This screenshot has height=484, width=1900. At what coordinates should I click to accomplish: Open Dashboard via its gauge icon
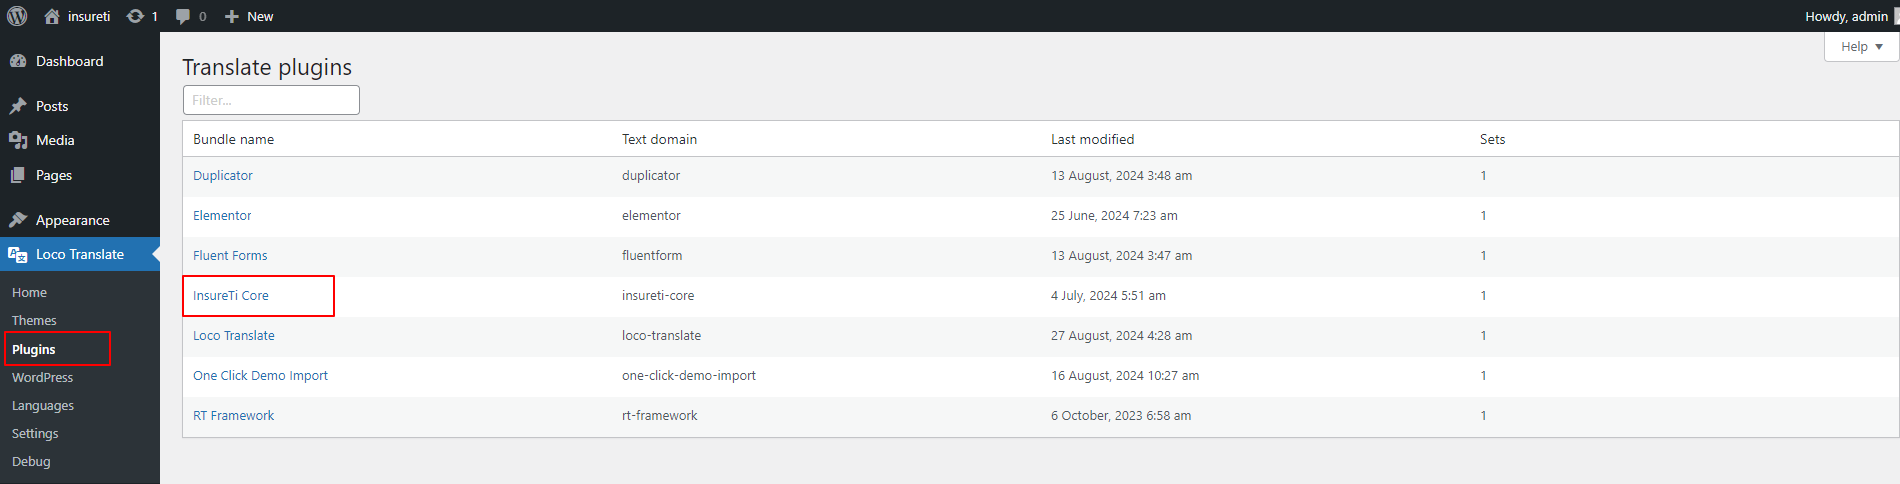[18, 61]
